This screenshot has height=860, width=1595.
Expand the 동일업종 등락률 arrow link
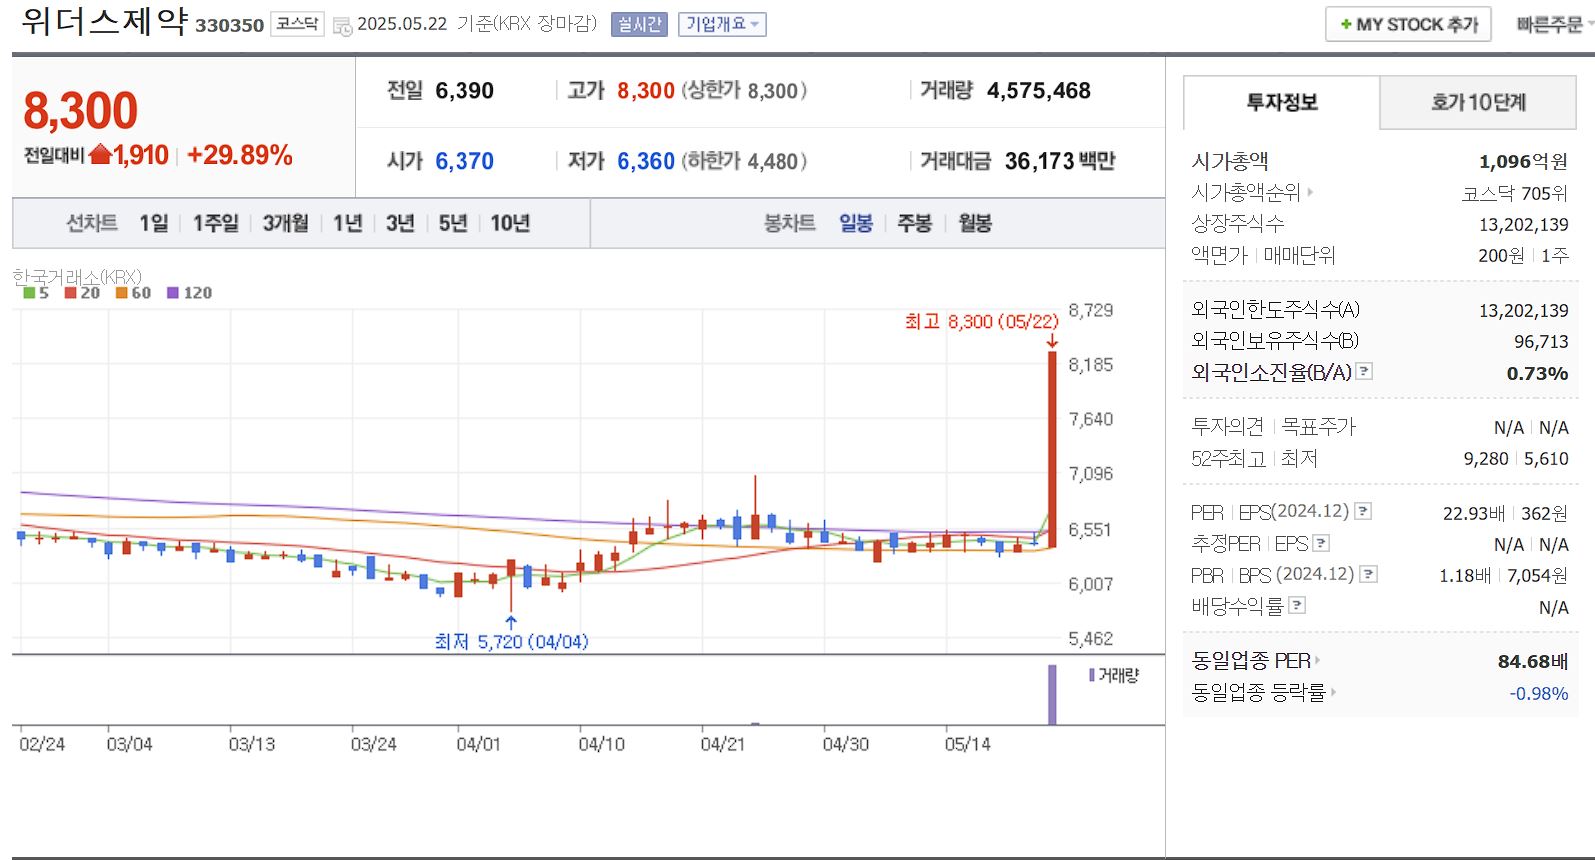(x=1333, y=691)
